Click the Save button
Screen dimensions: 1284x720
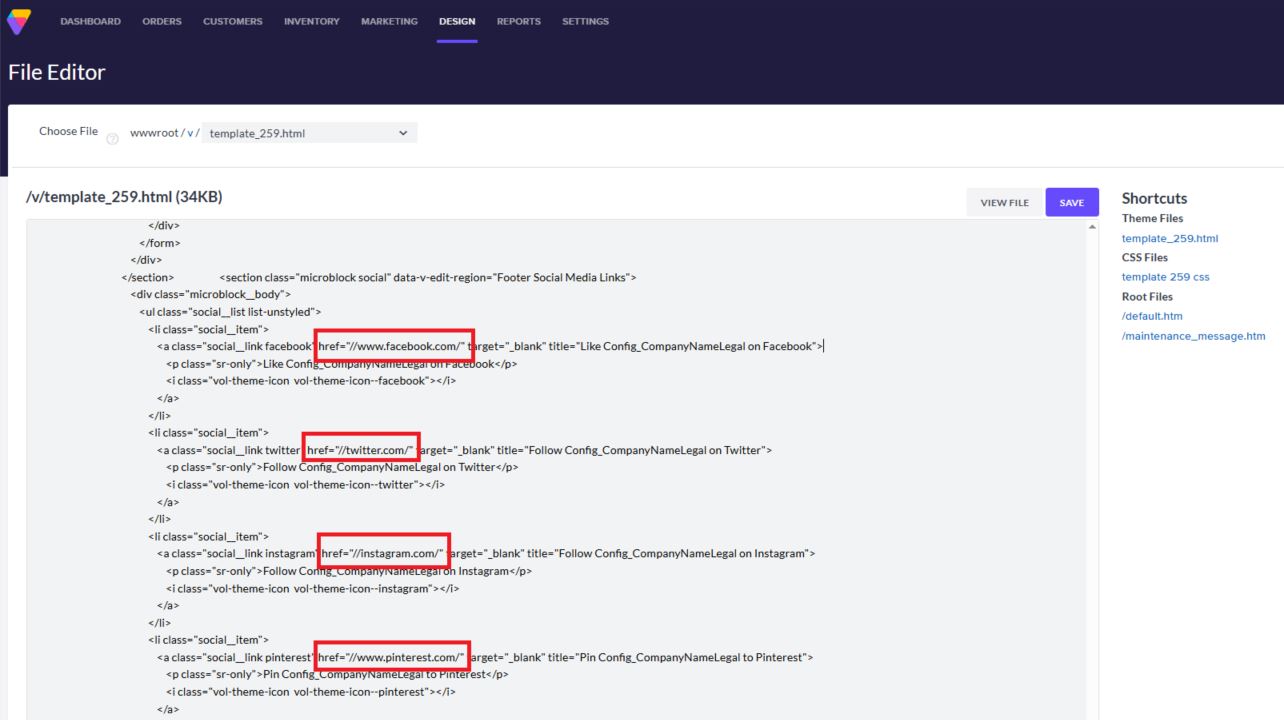[1071, 203]
